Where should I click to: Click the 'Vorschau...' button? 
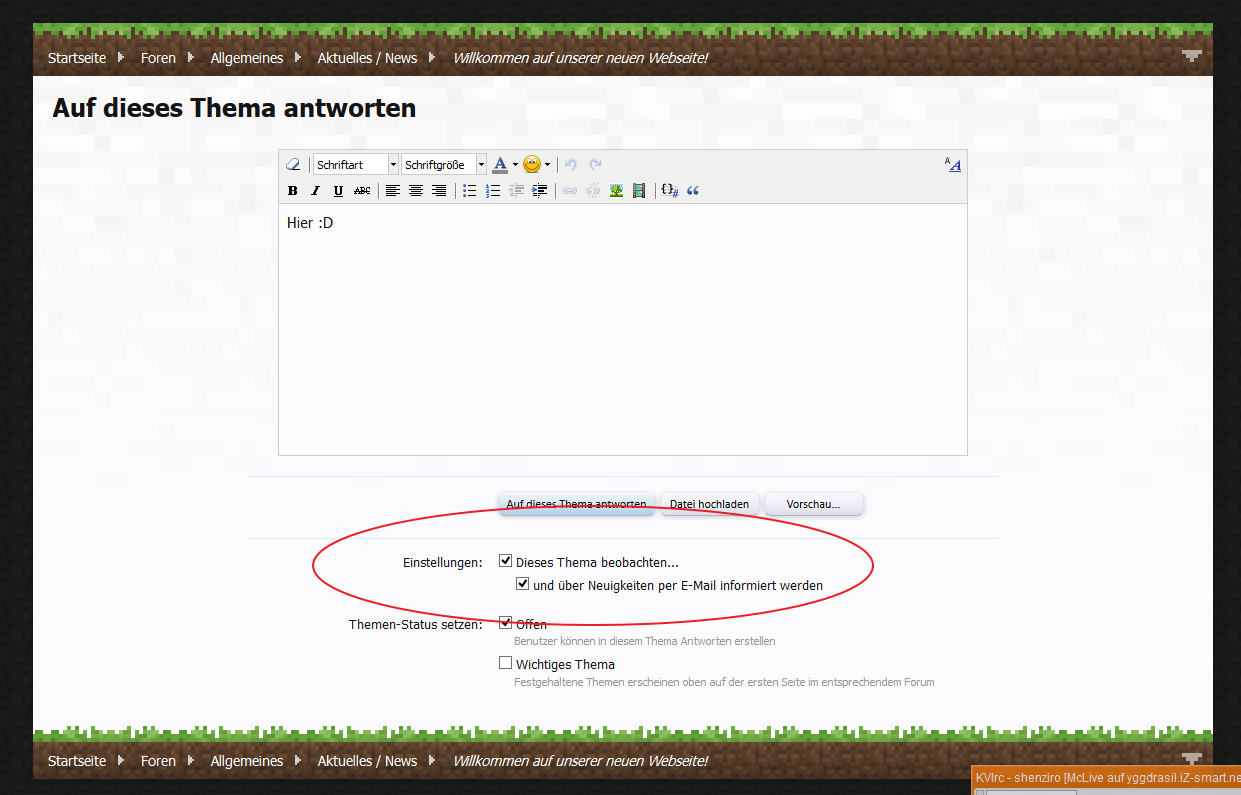pyautogui.click(x=813, y=504)
